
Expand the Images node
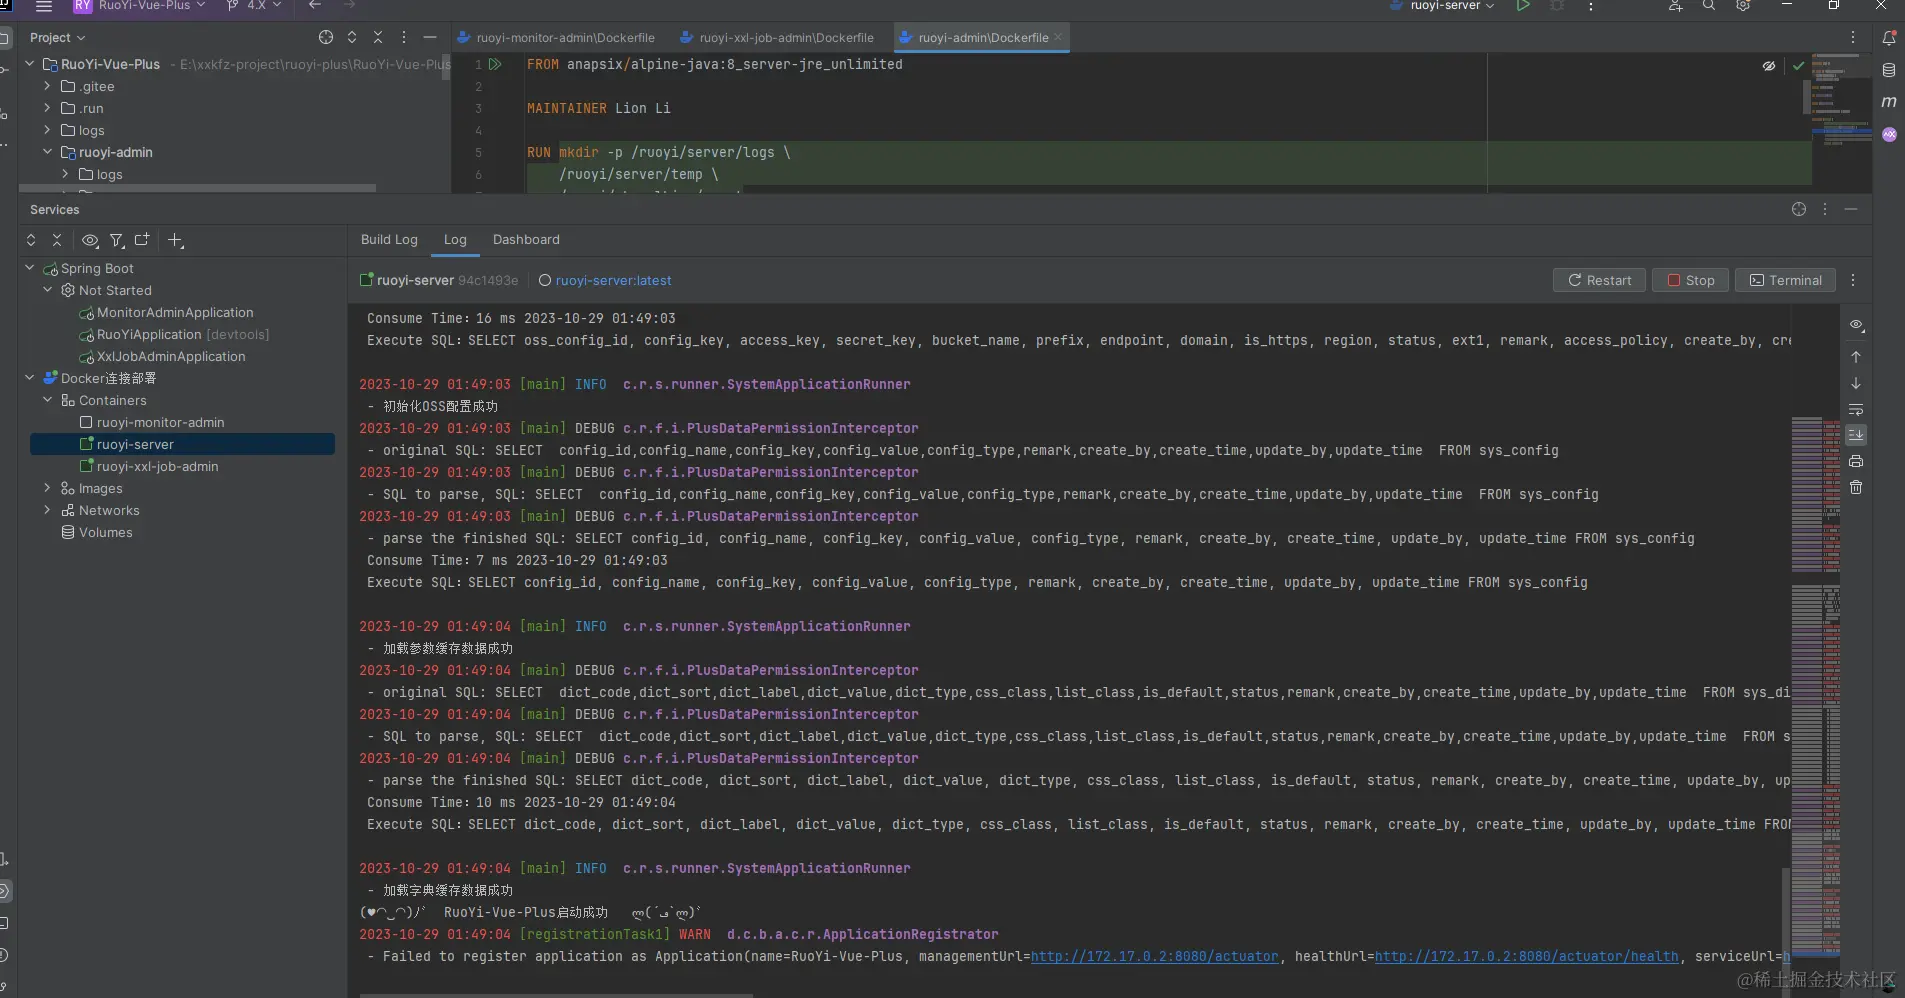click(x=47, y=488)
